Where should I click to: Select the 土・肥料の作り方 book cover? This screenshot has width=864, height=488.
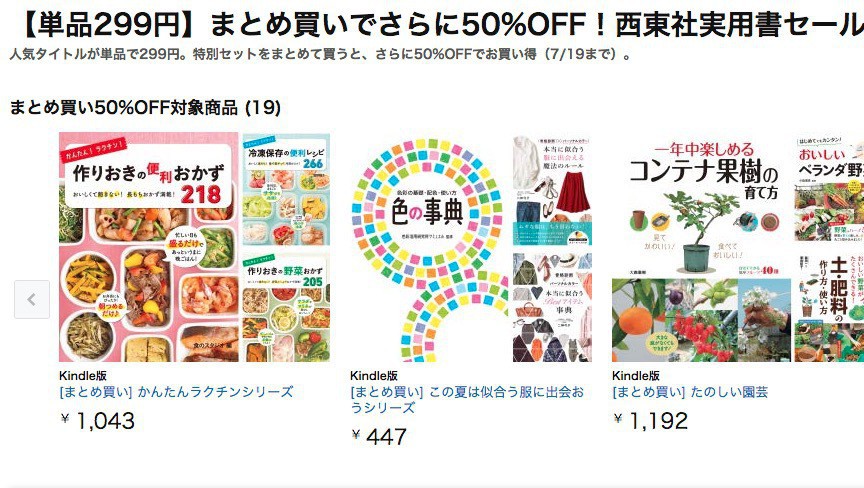pos(829,306)
